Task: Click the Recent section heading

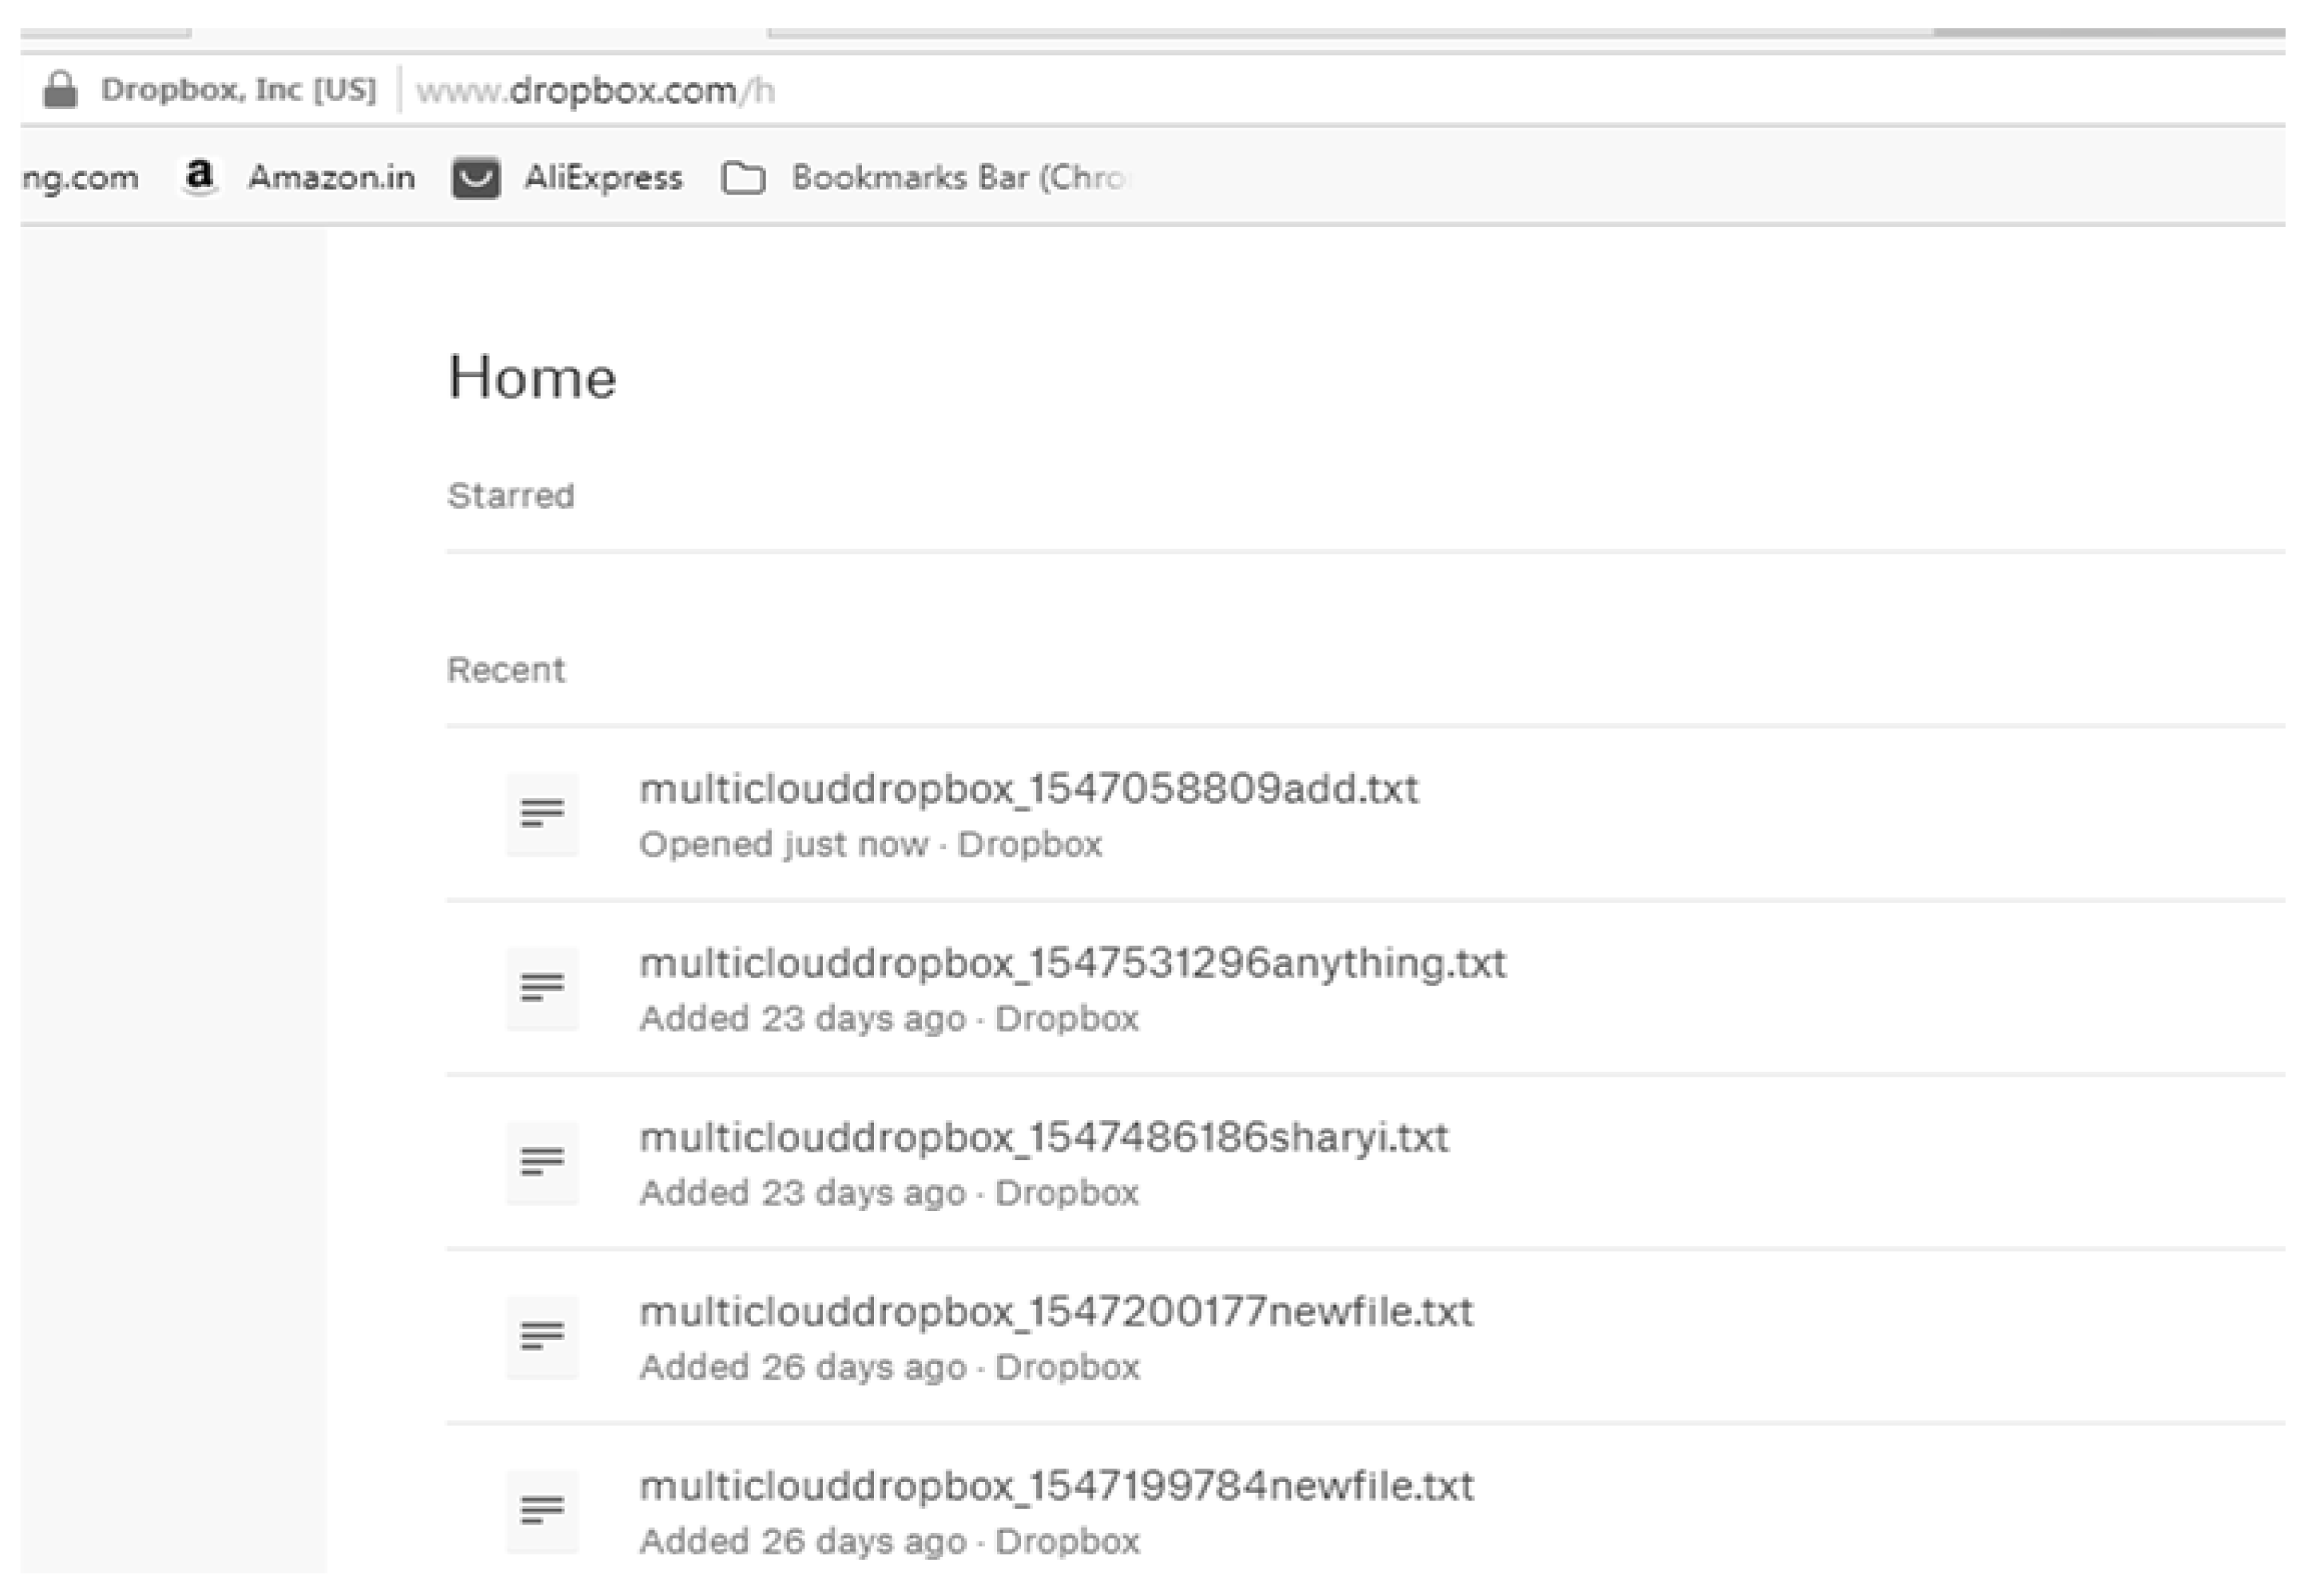Action: [x=505, y=670]
